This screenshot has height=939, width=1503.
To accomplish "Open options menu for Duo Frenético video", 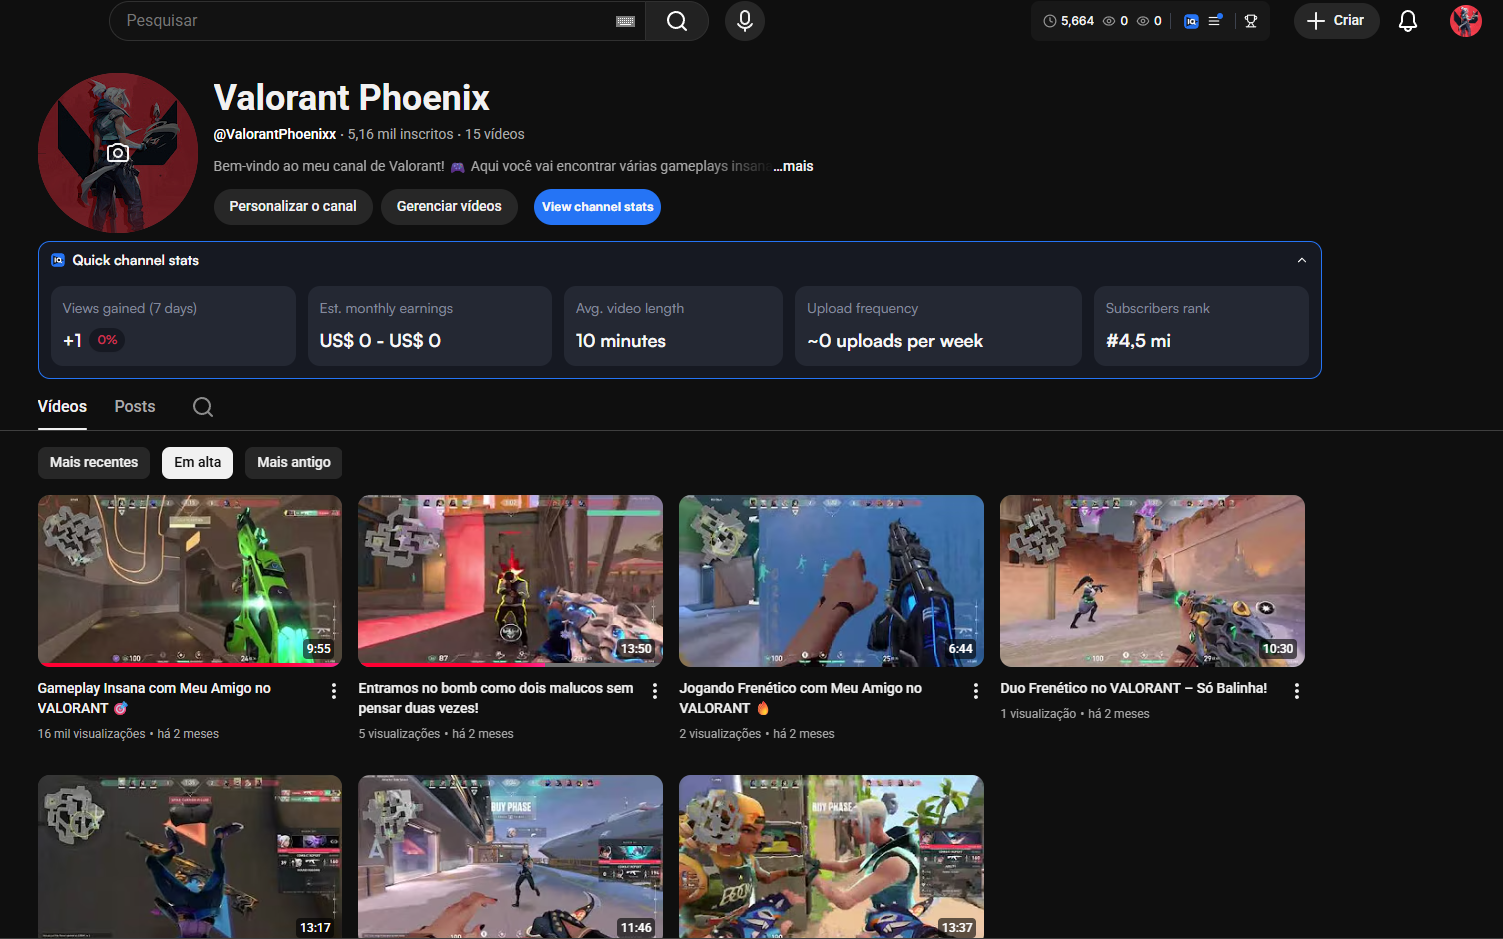I will [x=1297, y=691].
